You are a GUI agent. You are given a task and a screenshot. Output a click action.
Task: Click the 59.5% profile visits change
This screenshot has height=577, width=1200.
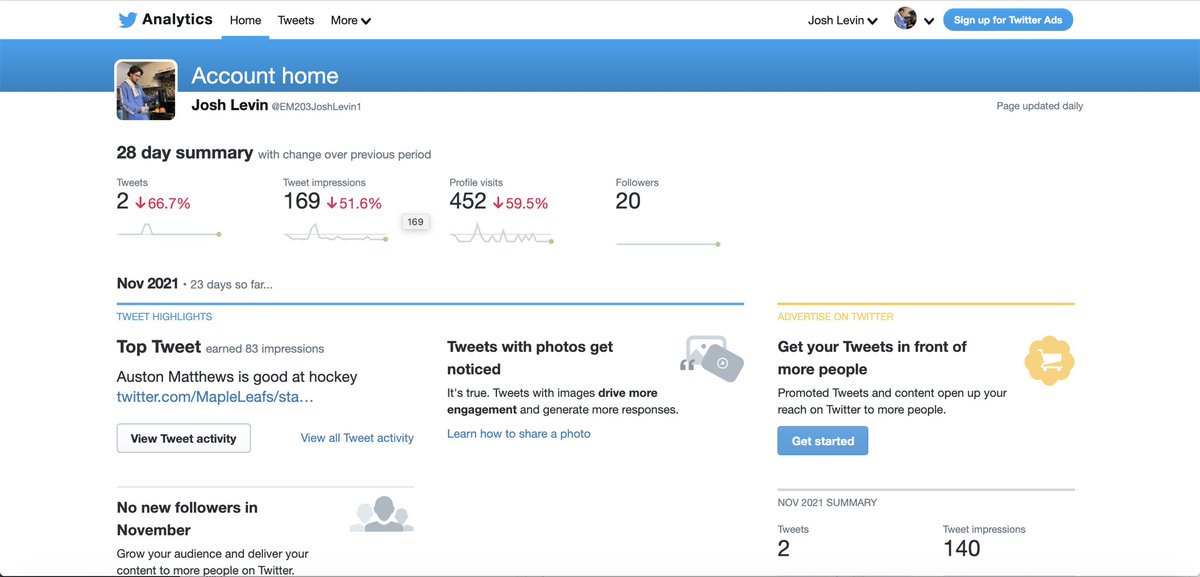(521, 203)
